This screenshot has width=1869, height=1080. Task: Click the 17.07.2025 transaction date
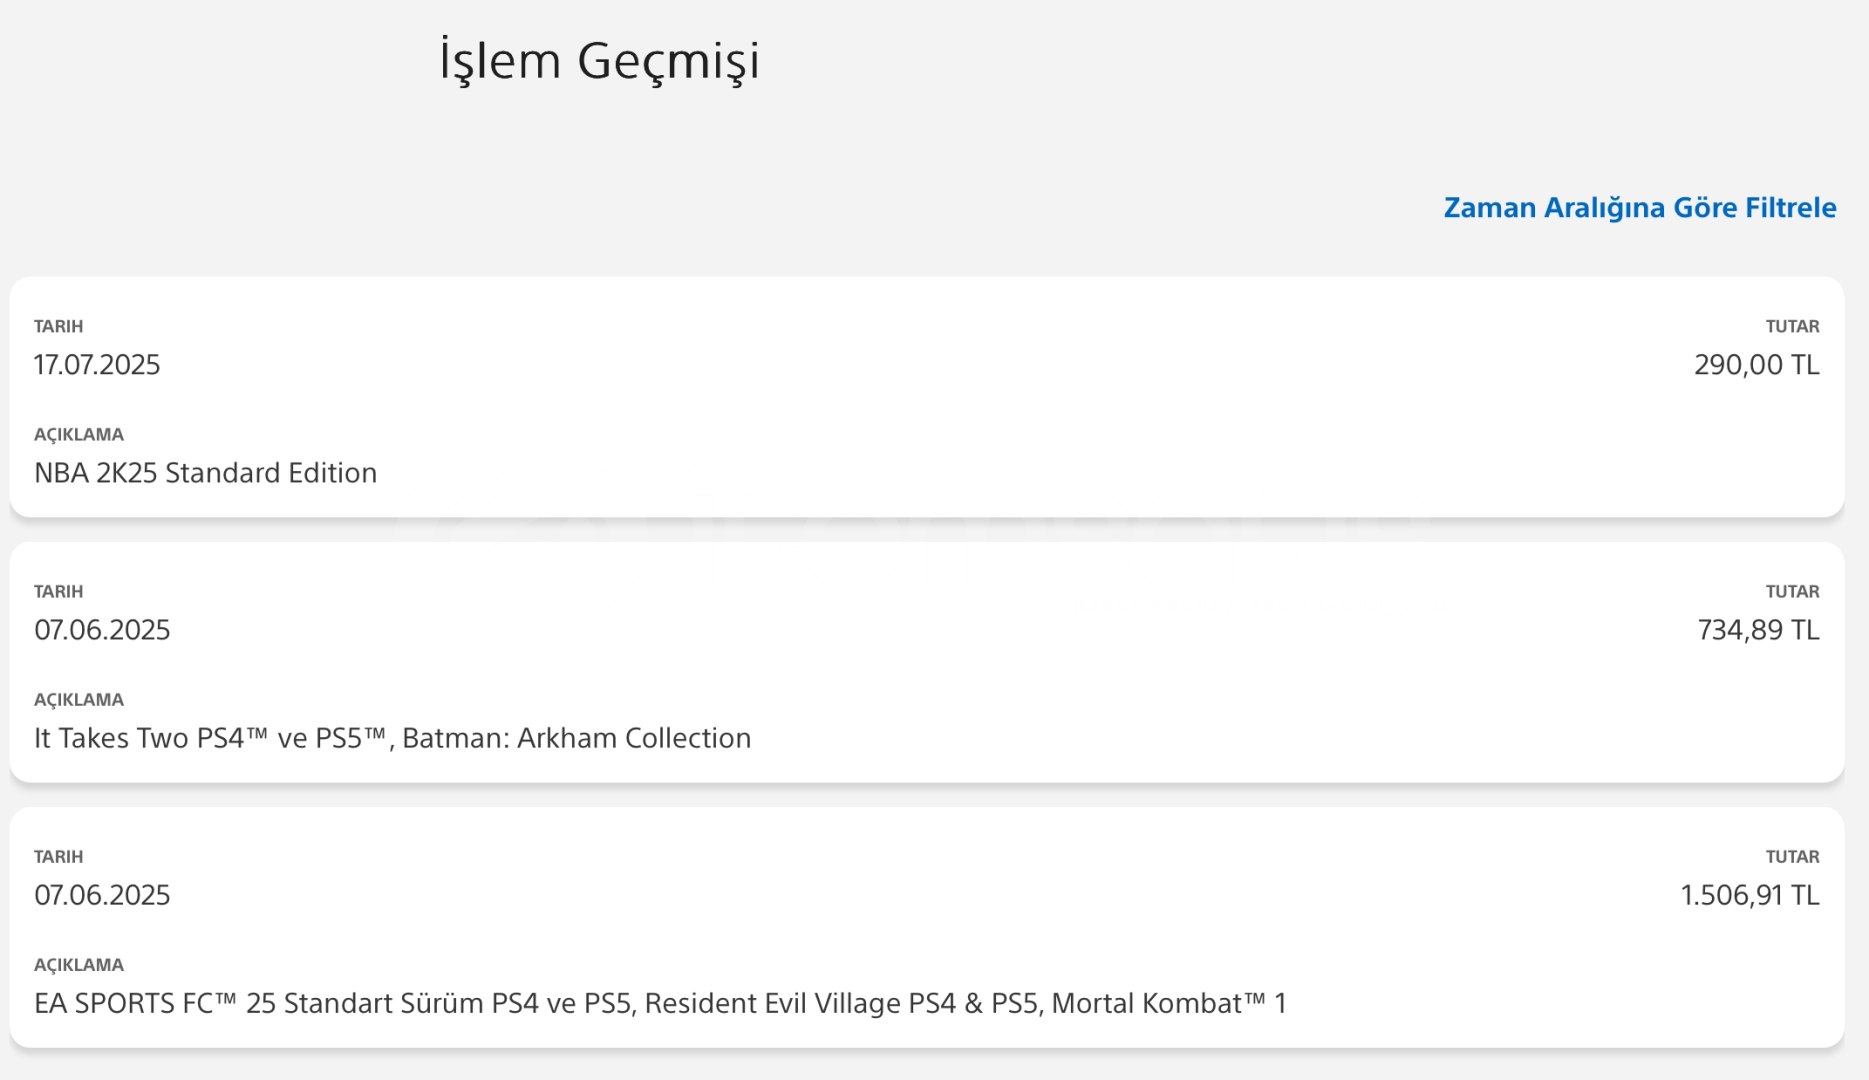pos(97,365)
